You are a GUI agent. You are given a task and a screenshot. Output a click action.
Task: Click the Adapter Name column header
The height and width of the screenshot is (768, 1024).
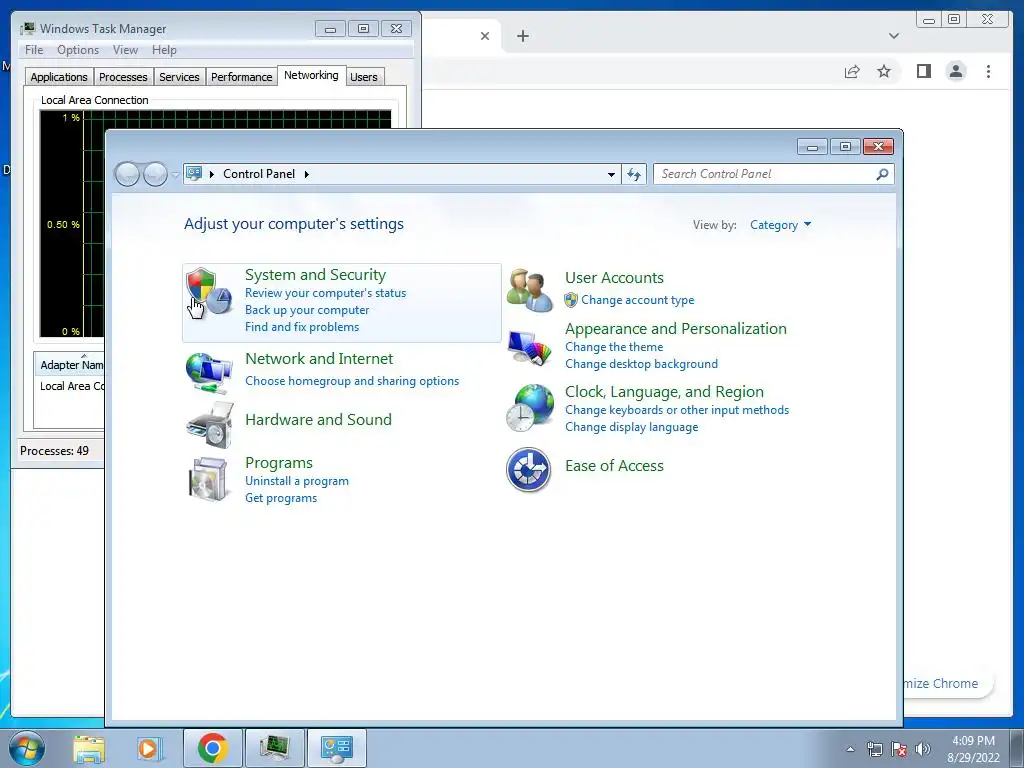click(x=71, y=364)
